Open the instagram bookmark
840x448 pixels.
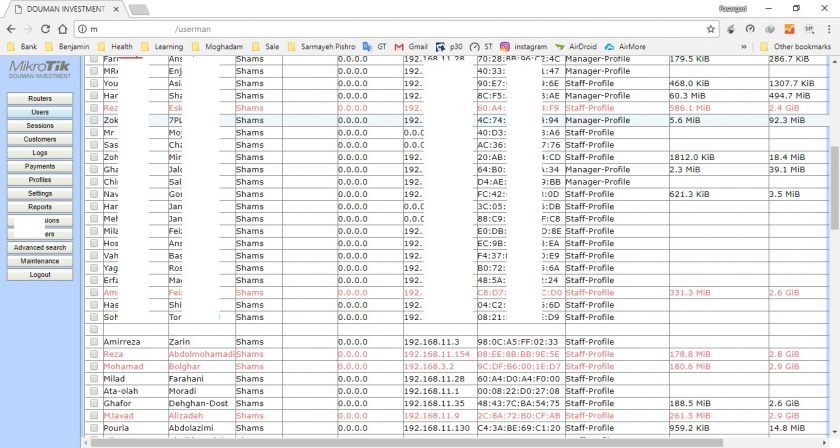tap(523, 46)
